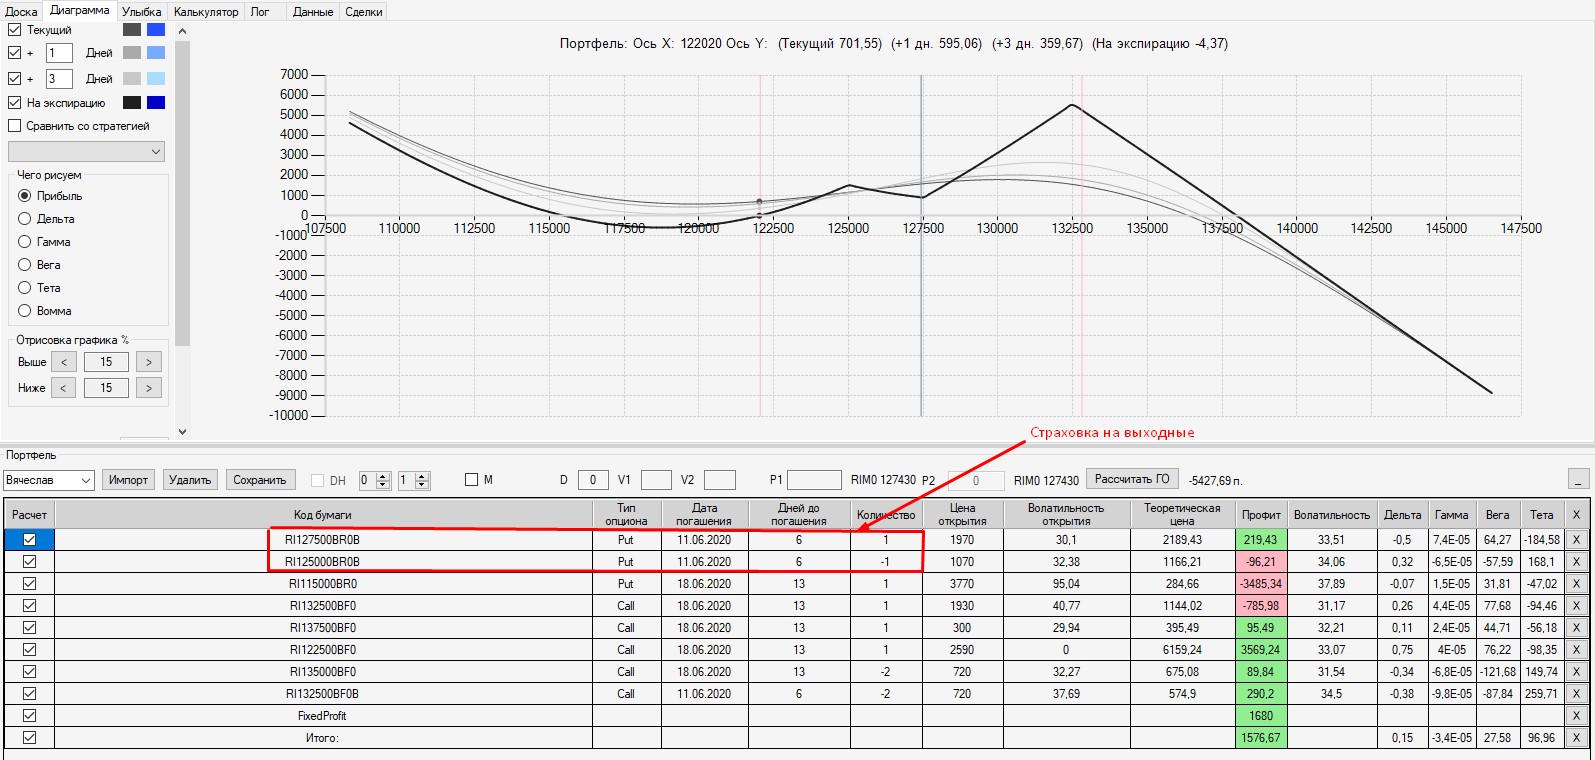1595x760 pixels.
Task: Delete the FixedProfit row with its X button
Action: 1576,716
